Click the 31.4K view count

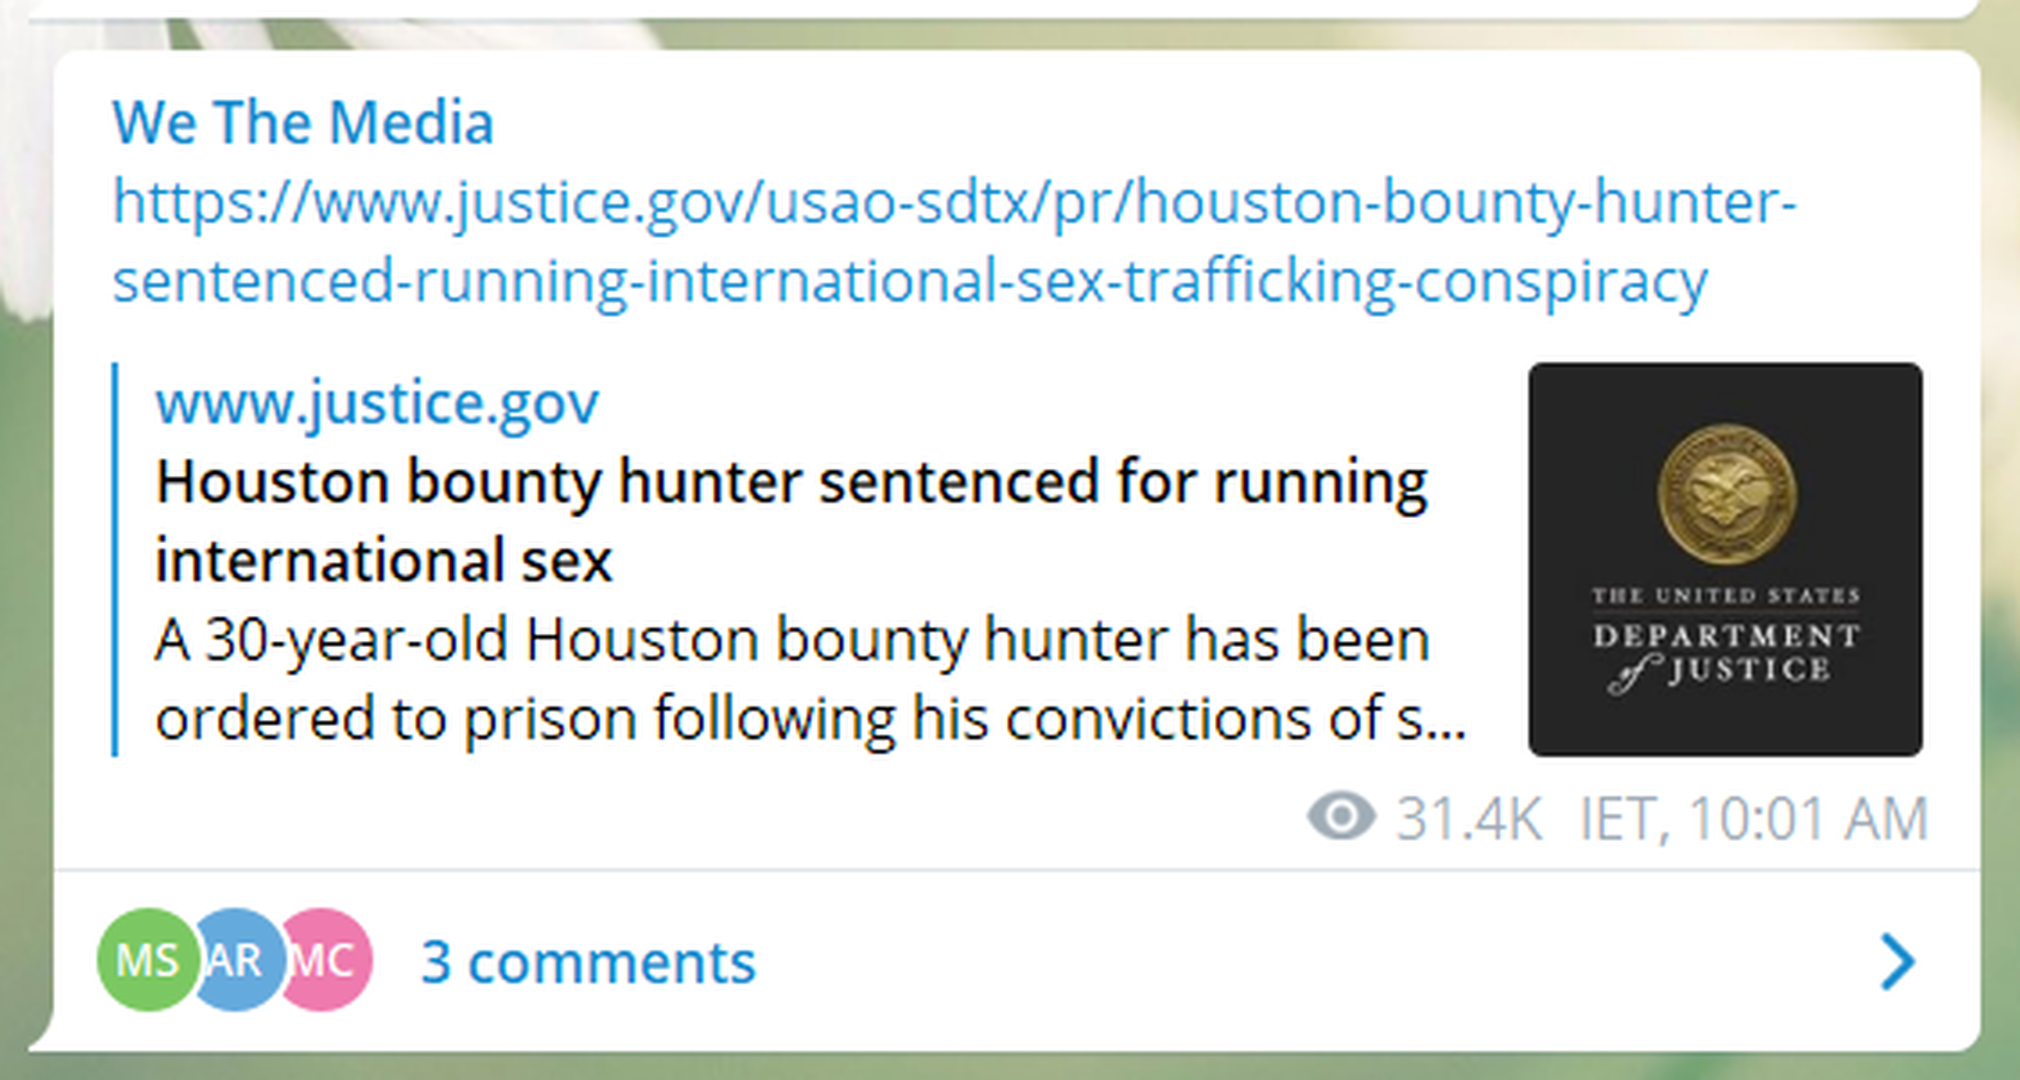click(x=1468, y=819)
